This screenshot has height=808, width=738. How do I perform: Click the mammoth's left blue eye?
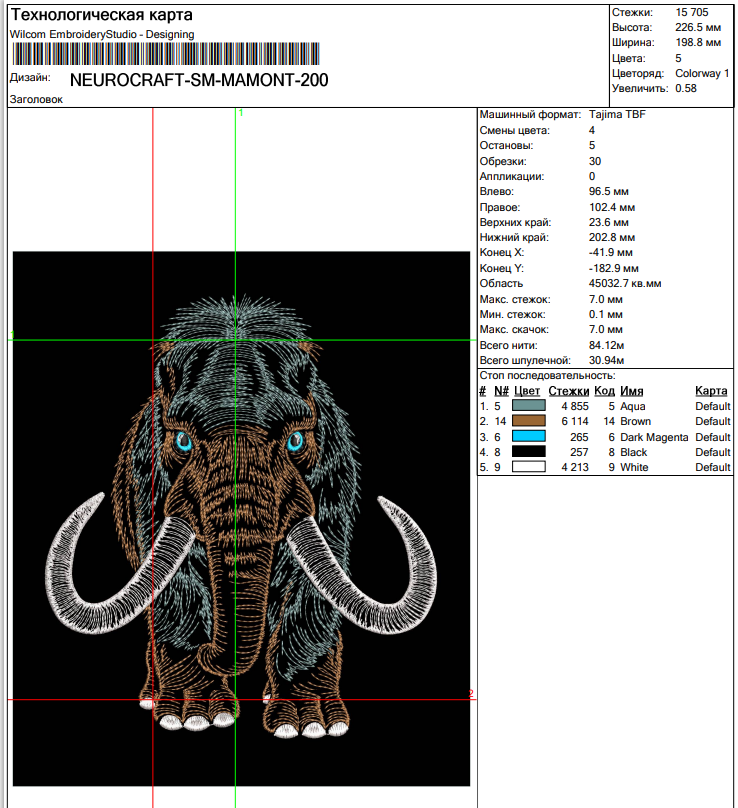pyautogui.click(x=183, y=443)
